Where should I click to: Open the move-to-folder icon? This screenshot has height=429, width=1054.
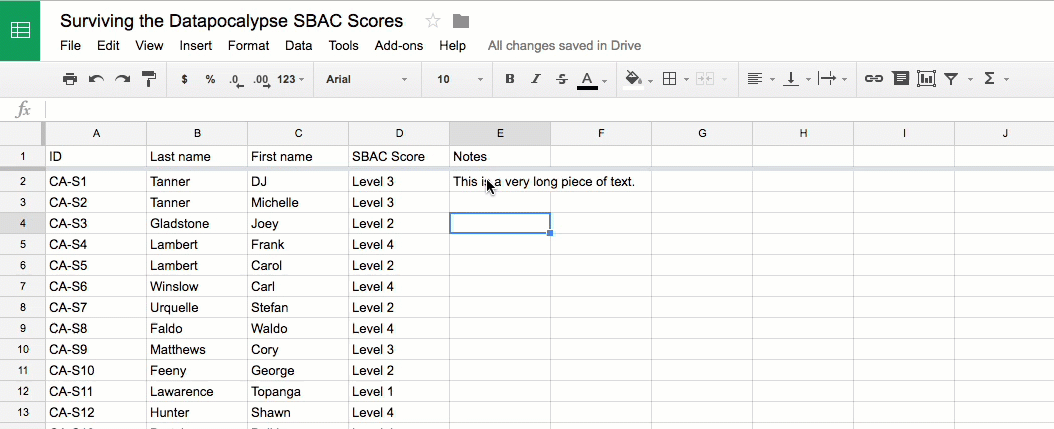[x=460, y=21]
